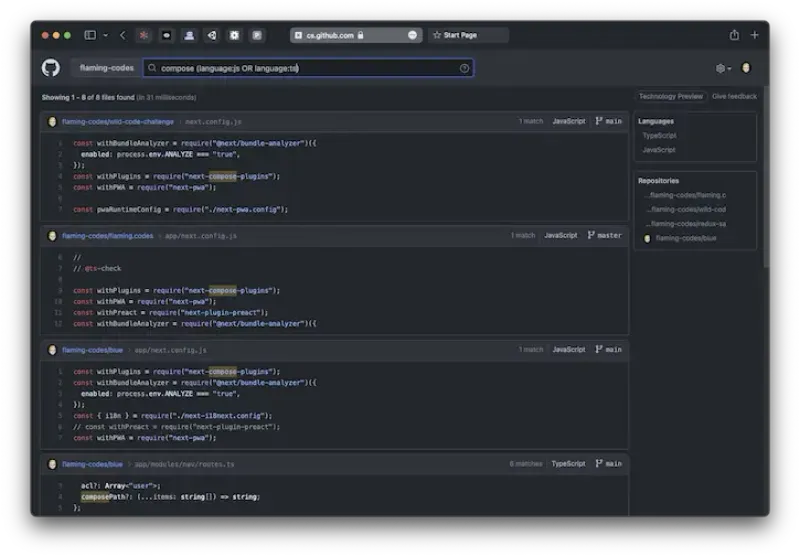
Task: Click the Languages panel heading
Action: click(x=656, y=121)
